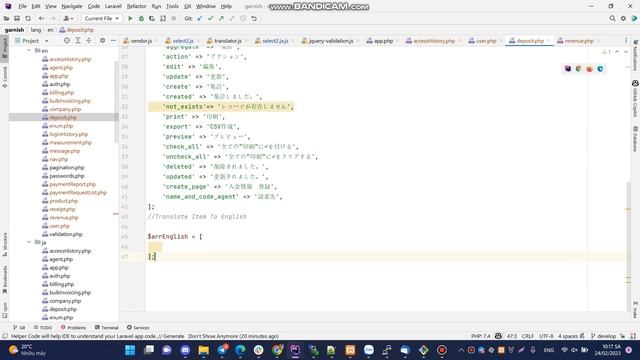Open IDE settings gear icon at top right
The width and height of the screenshot is (640, 360).
pos(623,18)
